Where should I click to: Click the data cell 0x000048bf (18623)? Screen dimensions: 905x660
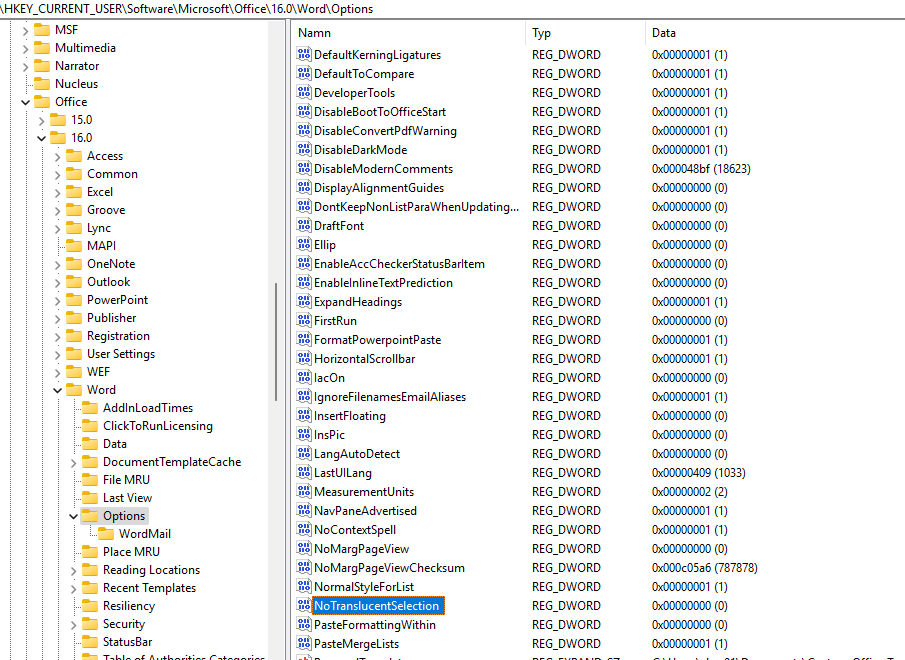pos(701,168)
